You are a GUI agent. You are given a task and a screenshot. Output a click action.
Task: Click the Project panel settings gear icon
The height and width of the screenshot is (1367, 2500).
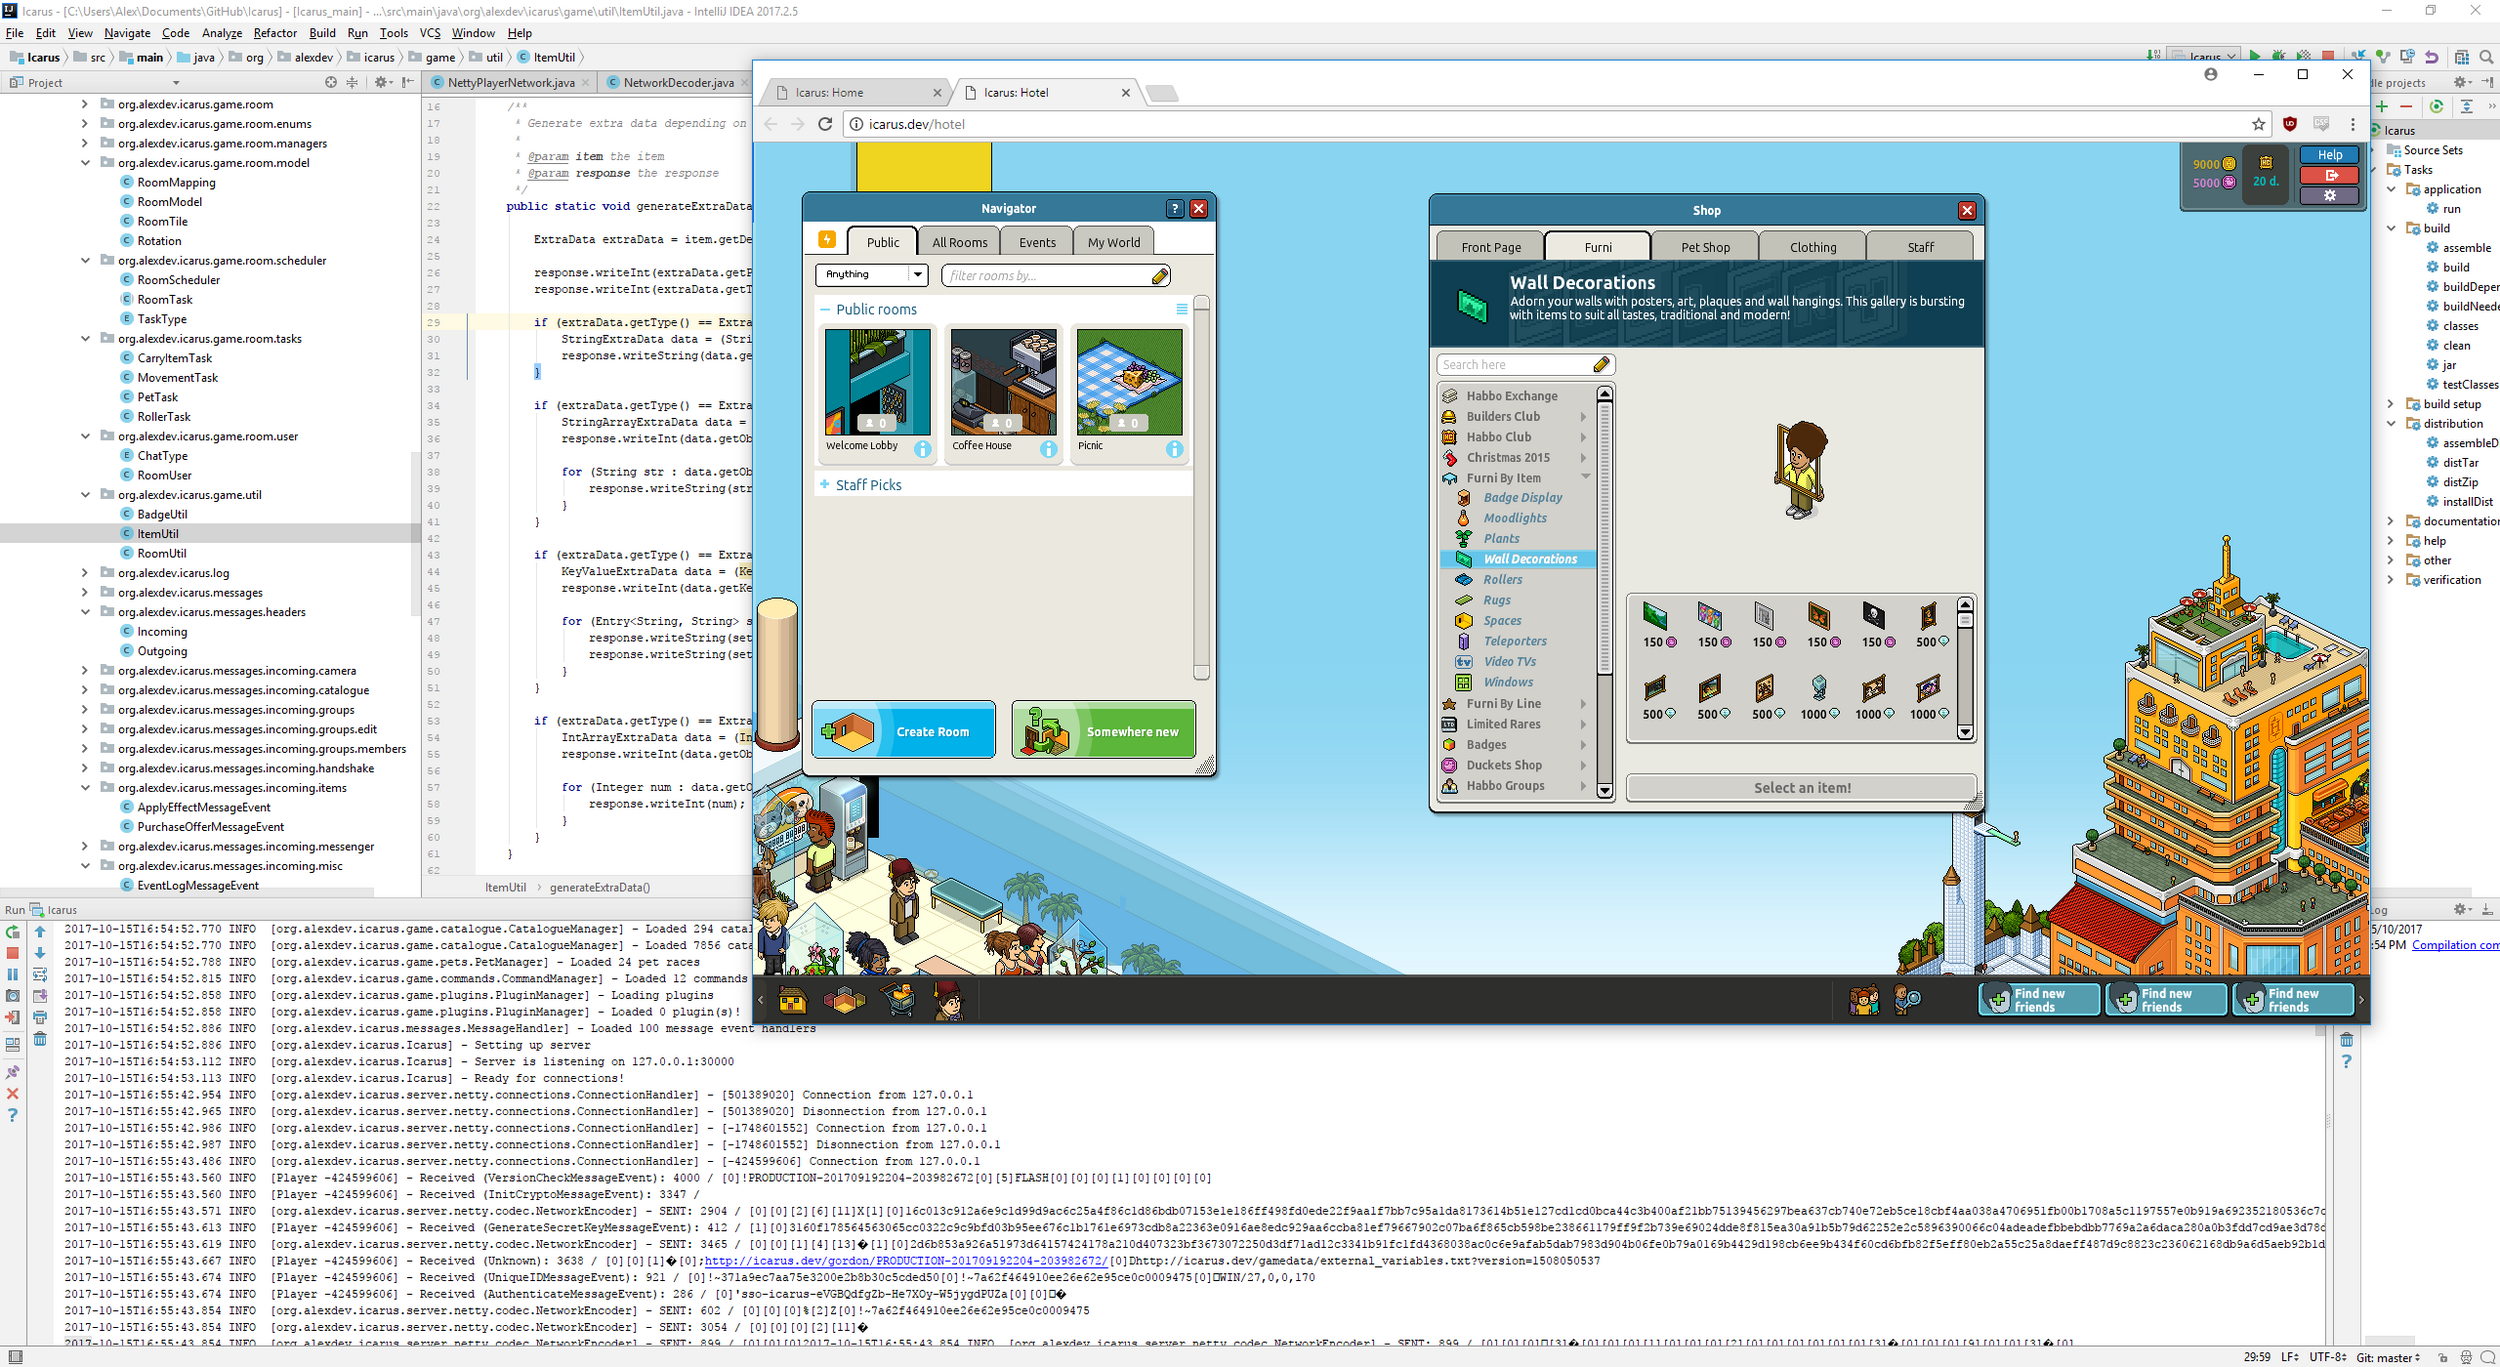[x=382, y=82]
